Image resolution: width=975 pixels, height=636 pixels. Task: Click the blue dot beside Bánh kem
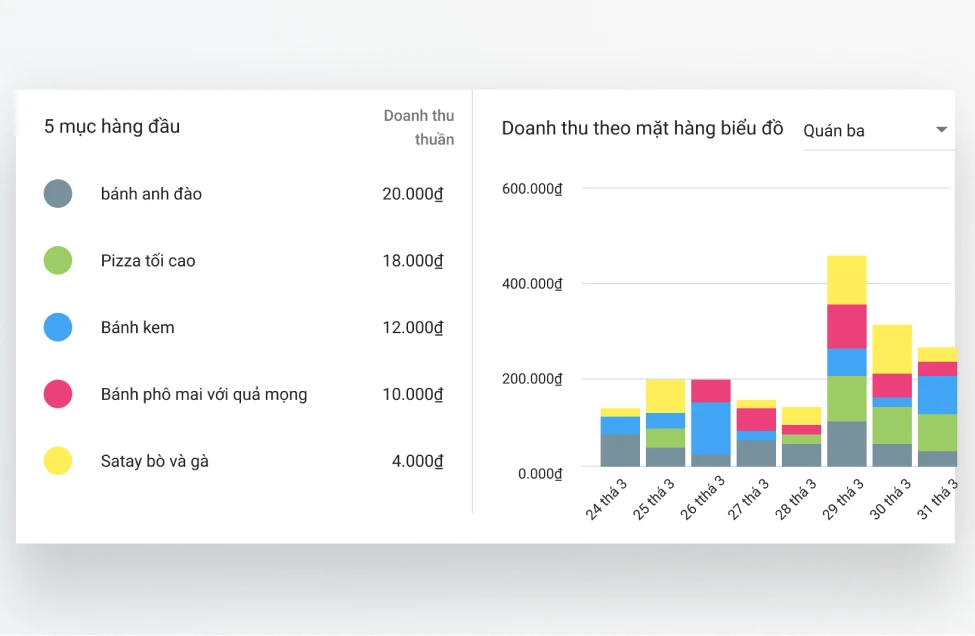(x=57, y=327)
